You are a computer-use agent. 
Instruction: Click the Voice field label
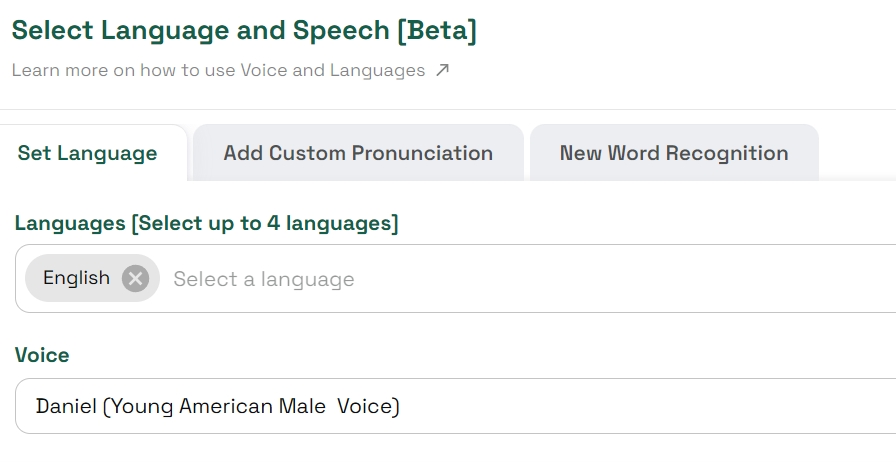(42, 355)
